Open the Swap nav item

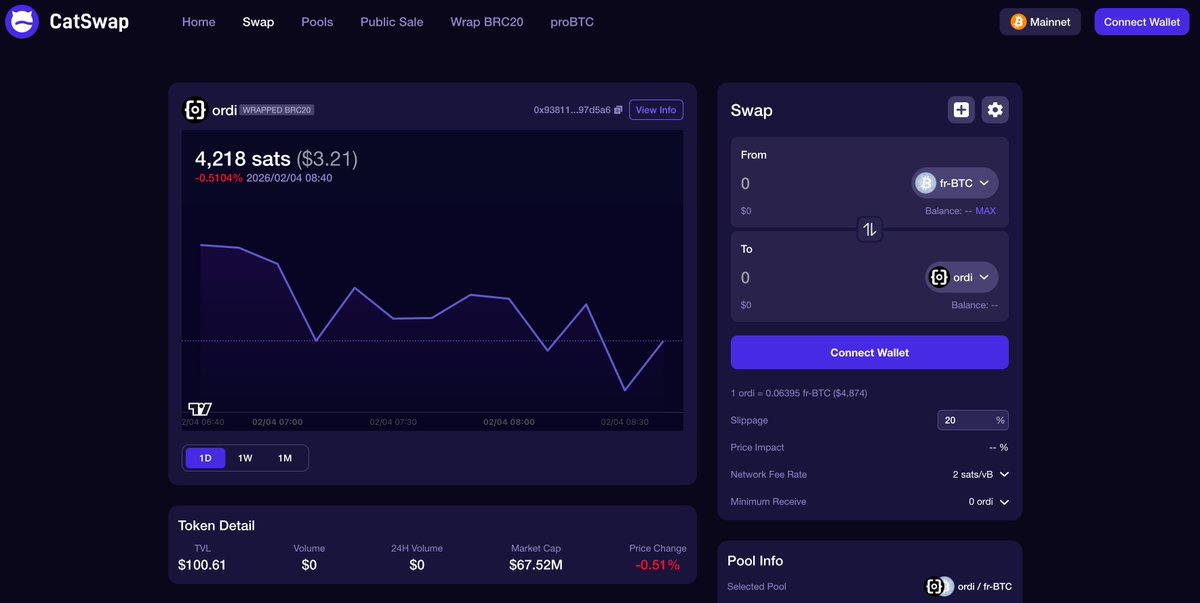coord(258,22)
